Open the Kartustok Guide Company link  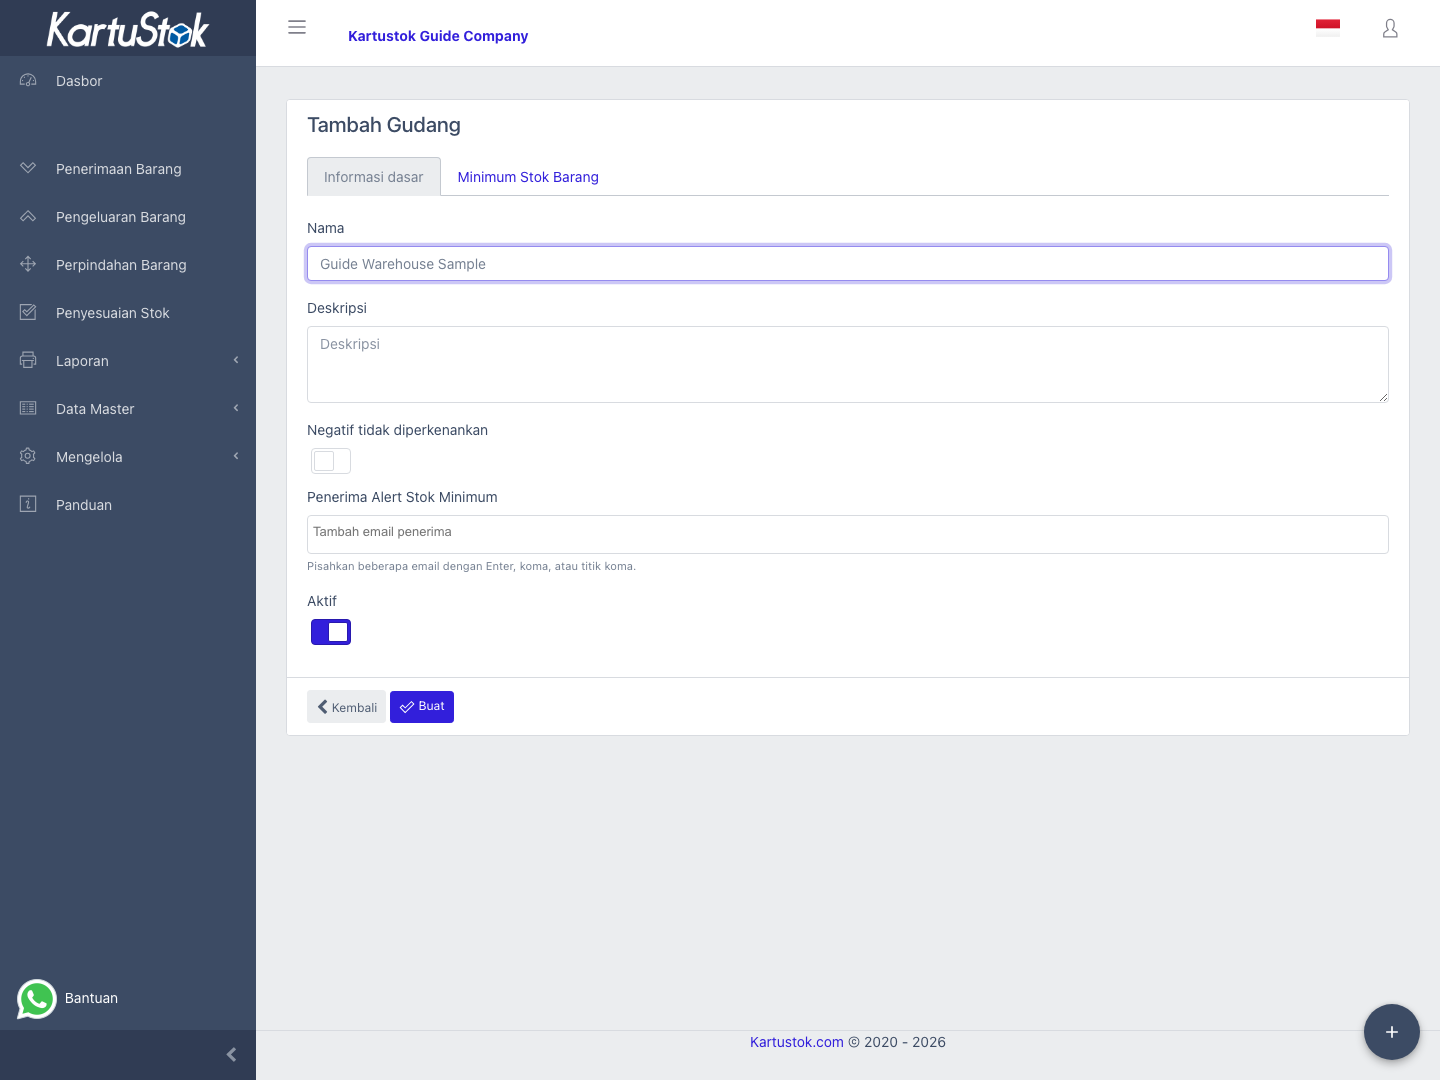coord(438,36)
